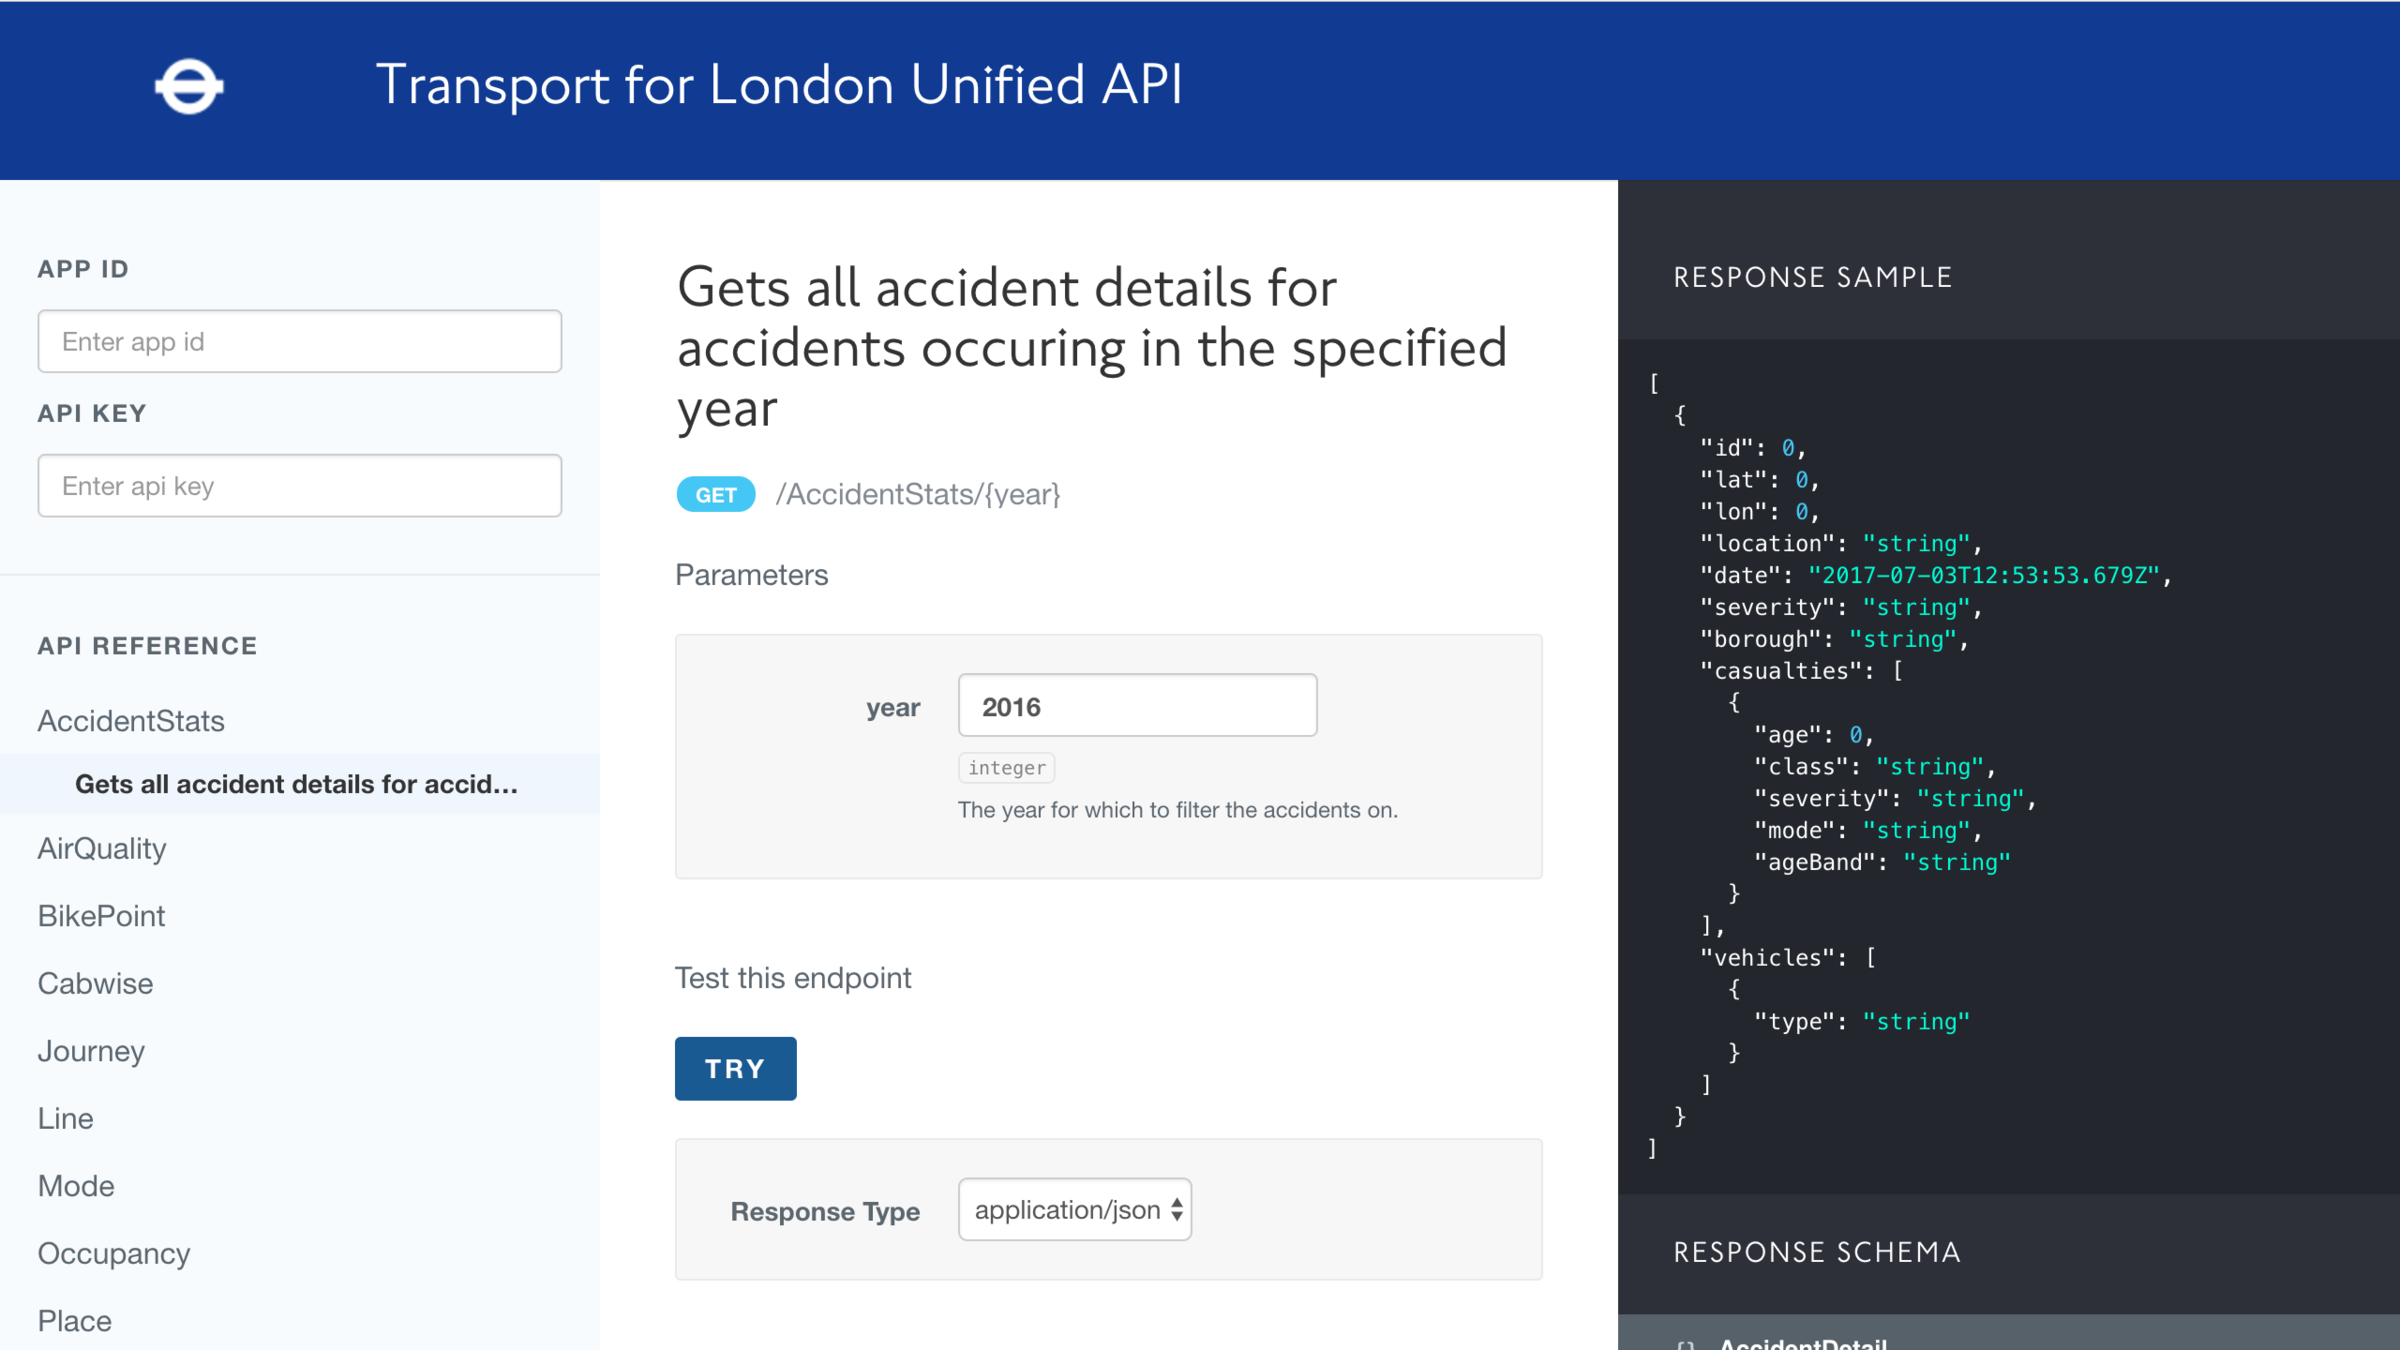2400x1350 pixels.
Task: Click the TfL roundel logo icon
Action: pos(189,87)
